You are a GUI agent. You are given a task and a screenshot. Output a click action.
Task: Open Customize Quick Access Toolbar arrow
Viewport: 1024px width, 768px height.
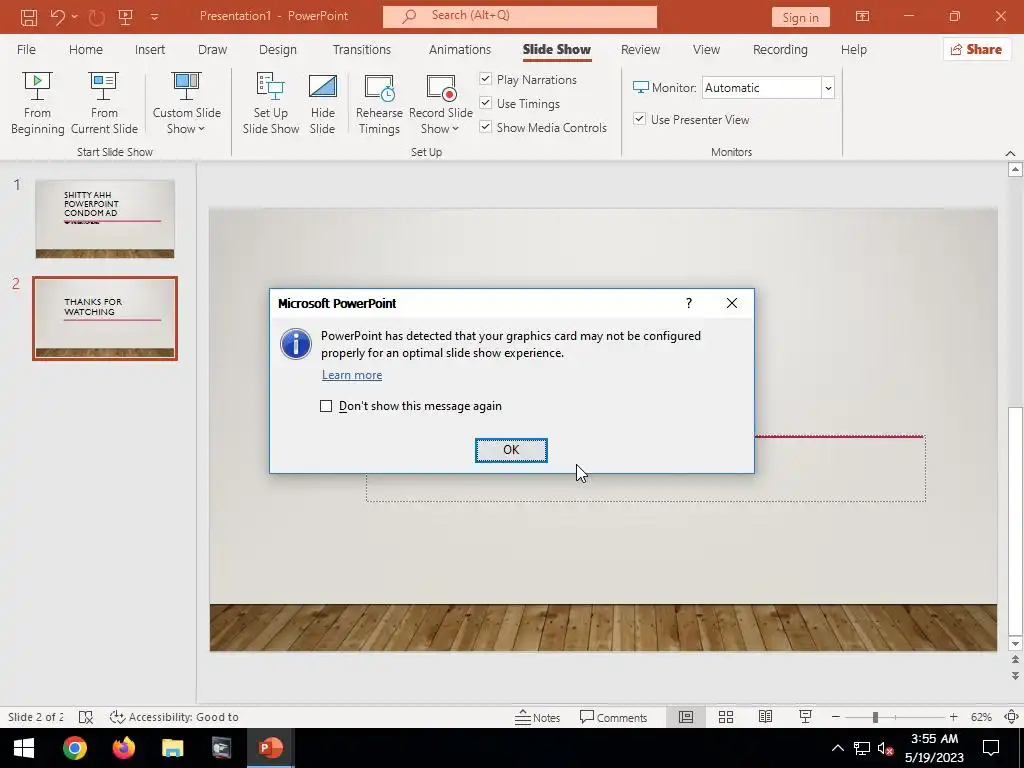coord(155,17)
